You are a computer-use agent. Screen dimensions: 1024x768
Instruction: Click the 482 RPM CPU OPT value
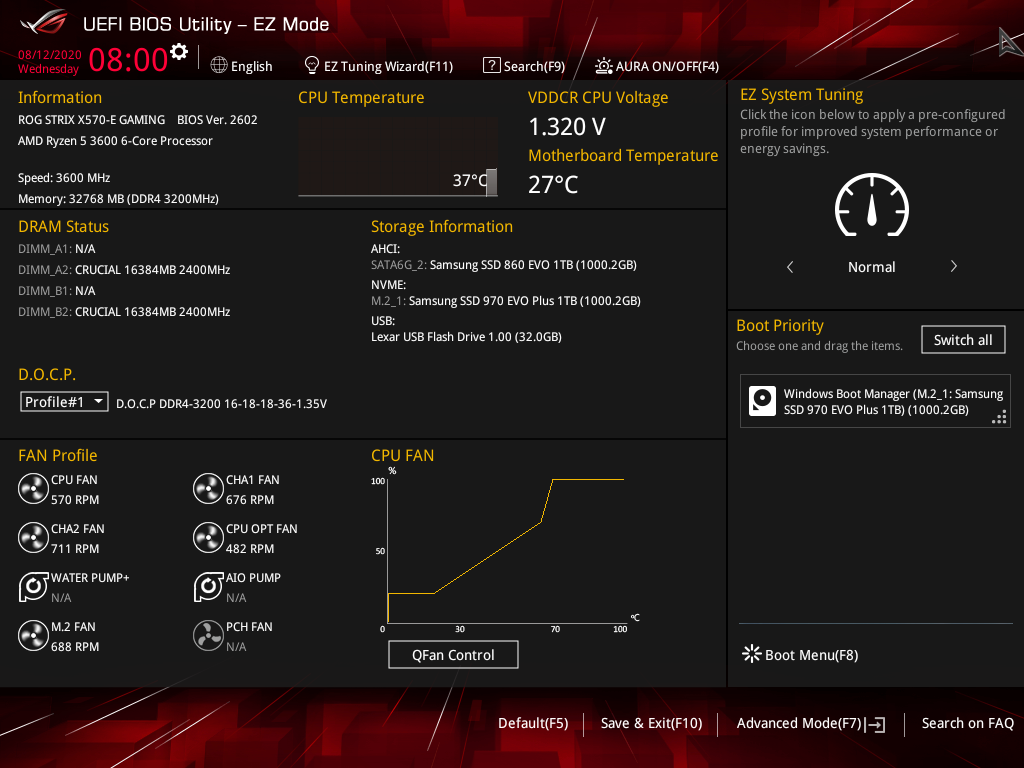pos(250,548)
